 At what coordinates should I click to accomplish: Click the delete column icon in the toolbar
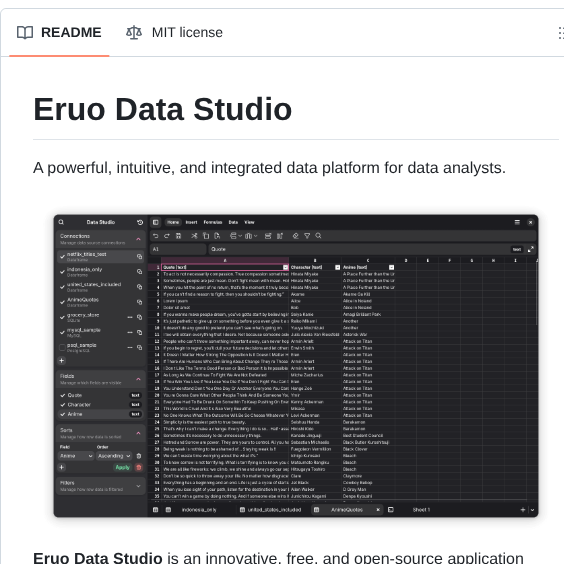(x=280, y=236)
